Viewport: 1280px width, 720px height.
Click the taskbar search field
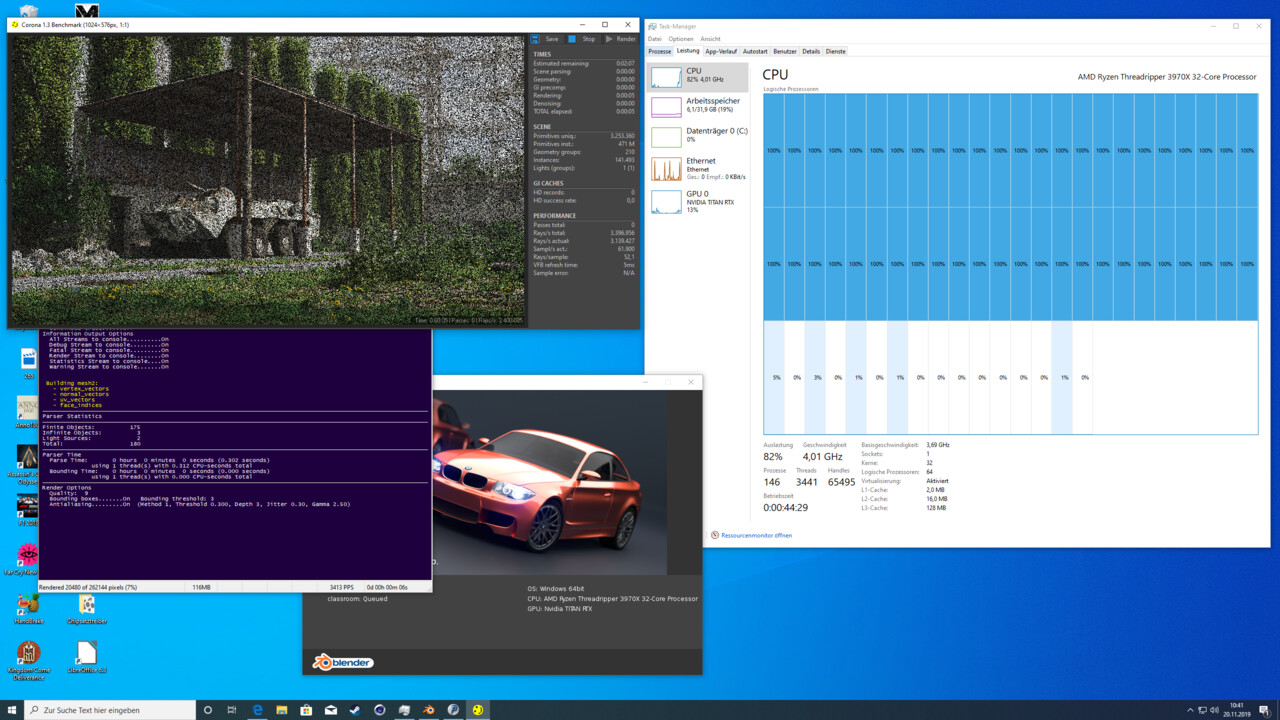(110, 710)
